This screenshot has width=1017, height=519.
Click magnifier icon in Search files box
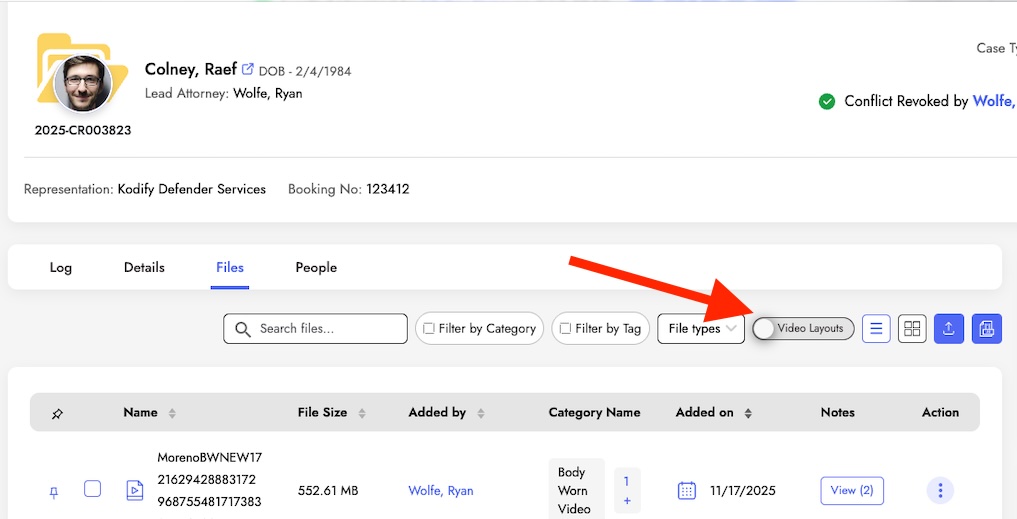point(243,329)
